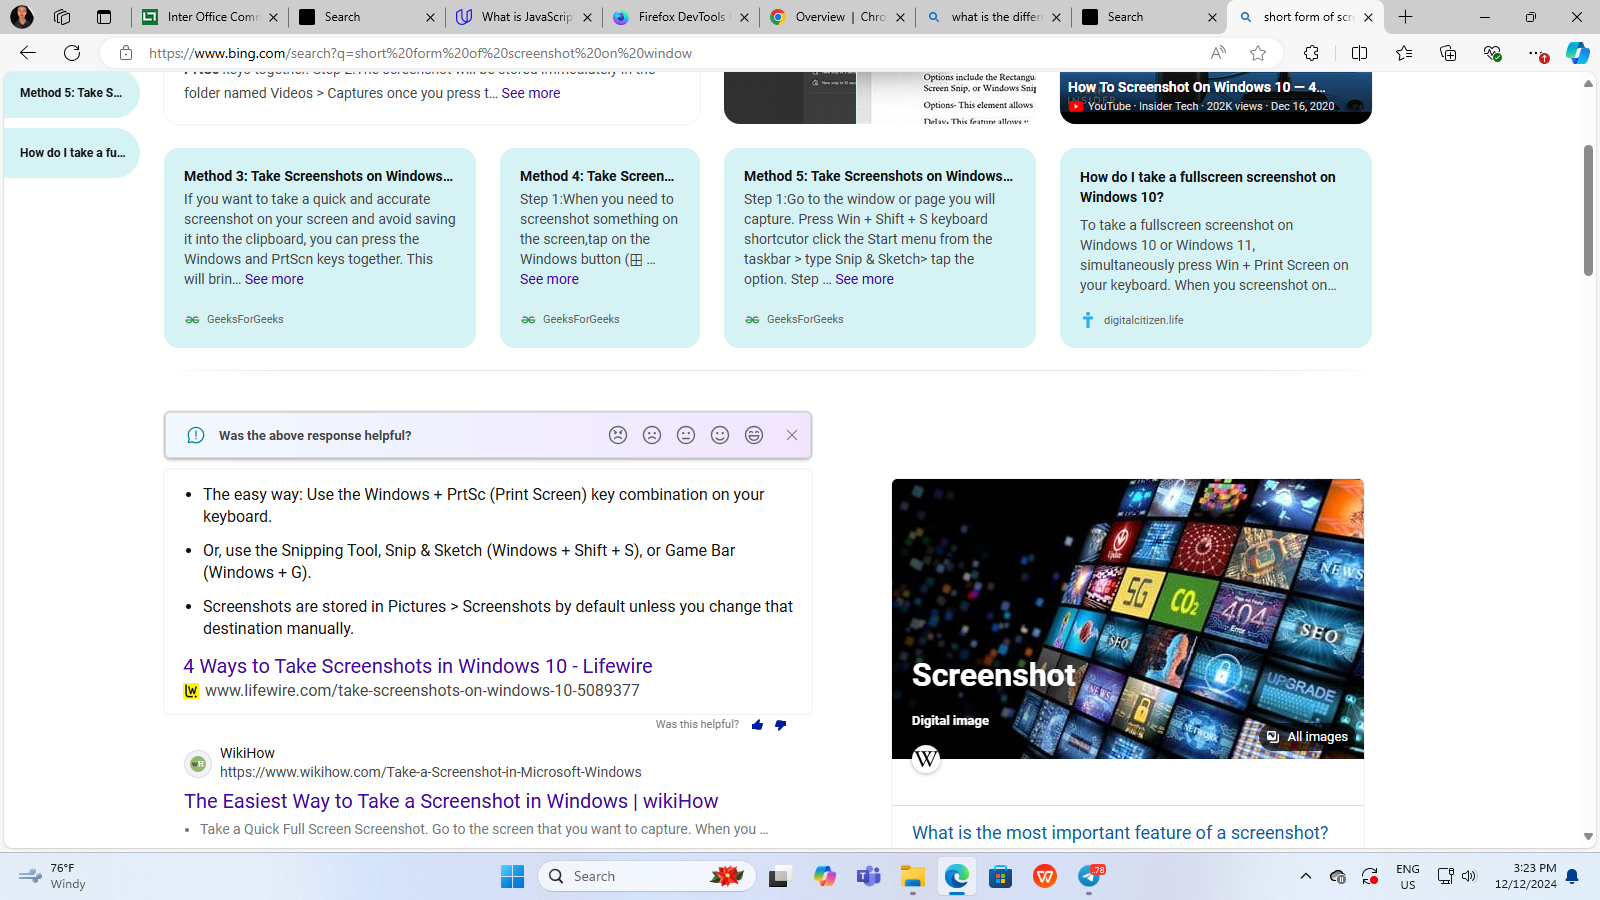Click the thumbs down icon
The width and height of the screenshot is (1600, 900).
point(780,725)
